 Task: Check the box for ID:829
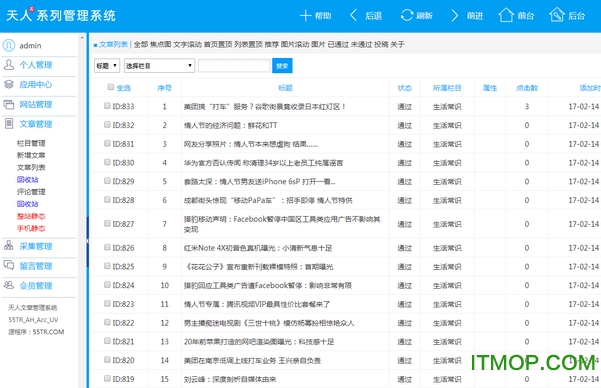(107, 181)
